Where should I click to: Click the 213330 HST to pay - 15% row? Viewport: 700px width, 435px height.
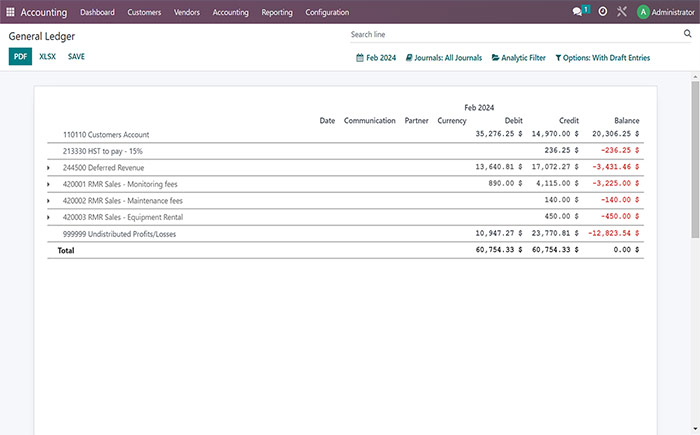point(346,151)
